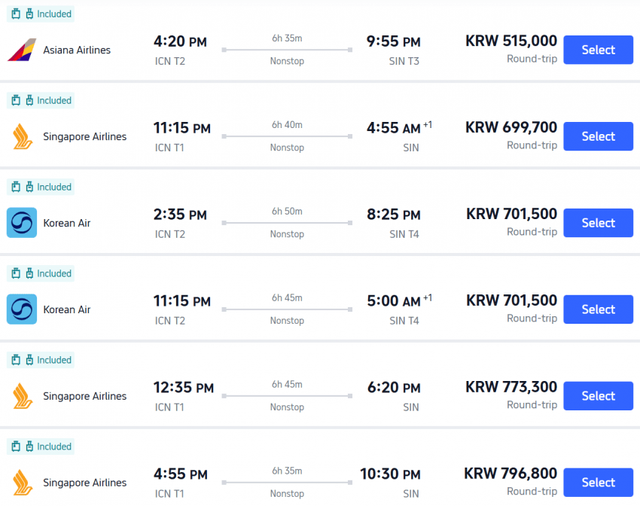This screenshot has height=506, width=640.
Task: Click baggage Included icon on KRW 796,800 flight
Action: tap(16, 446)
